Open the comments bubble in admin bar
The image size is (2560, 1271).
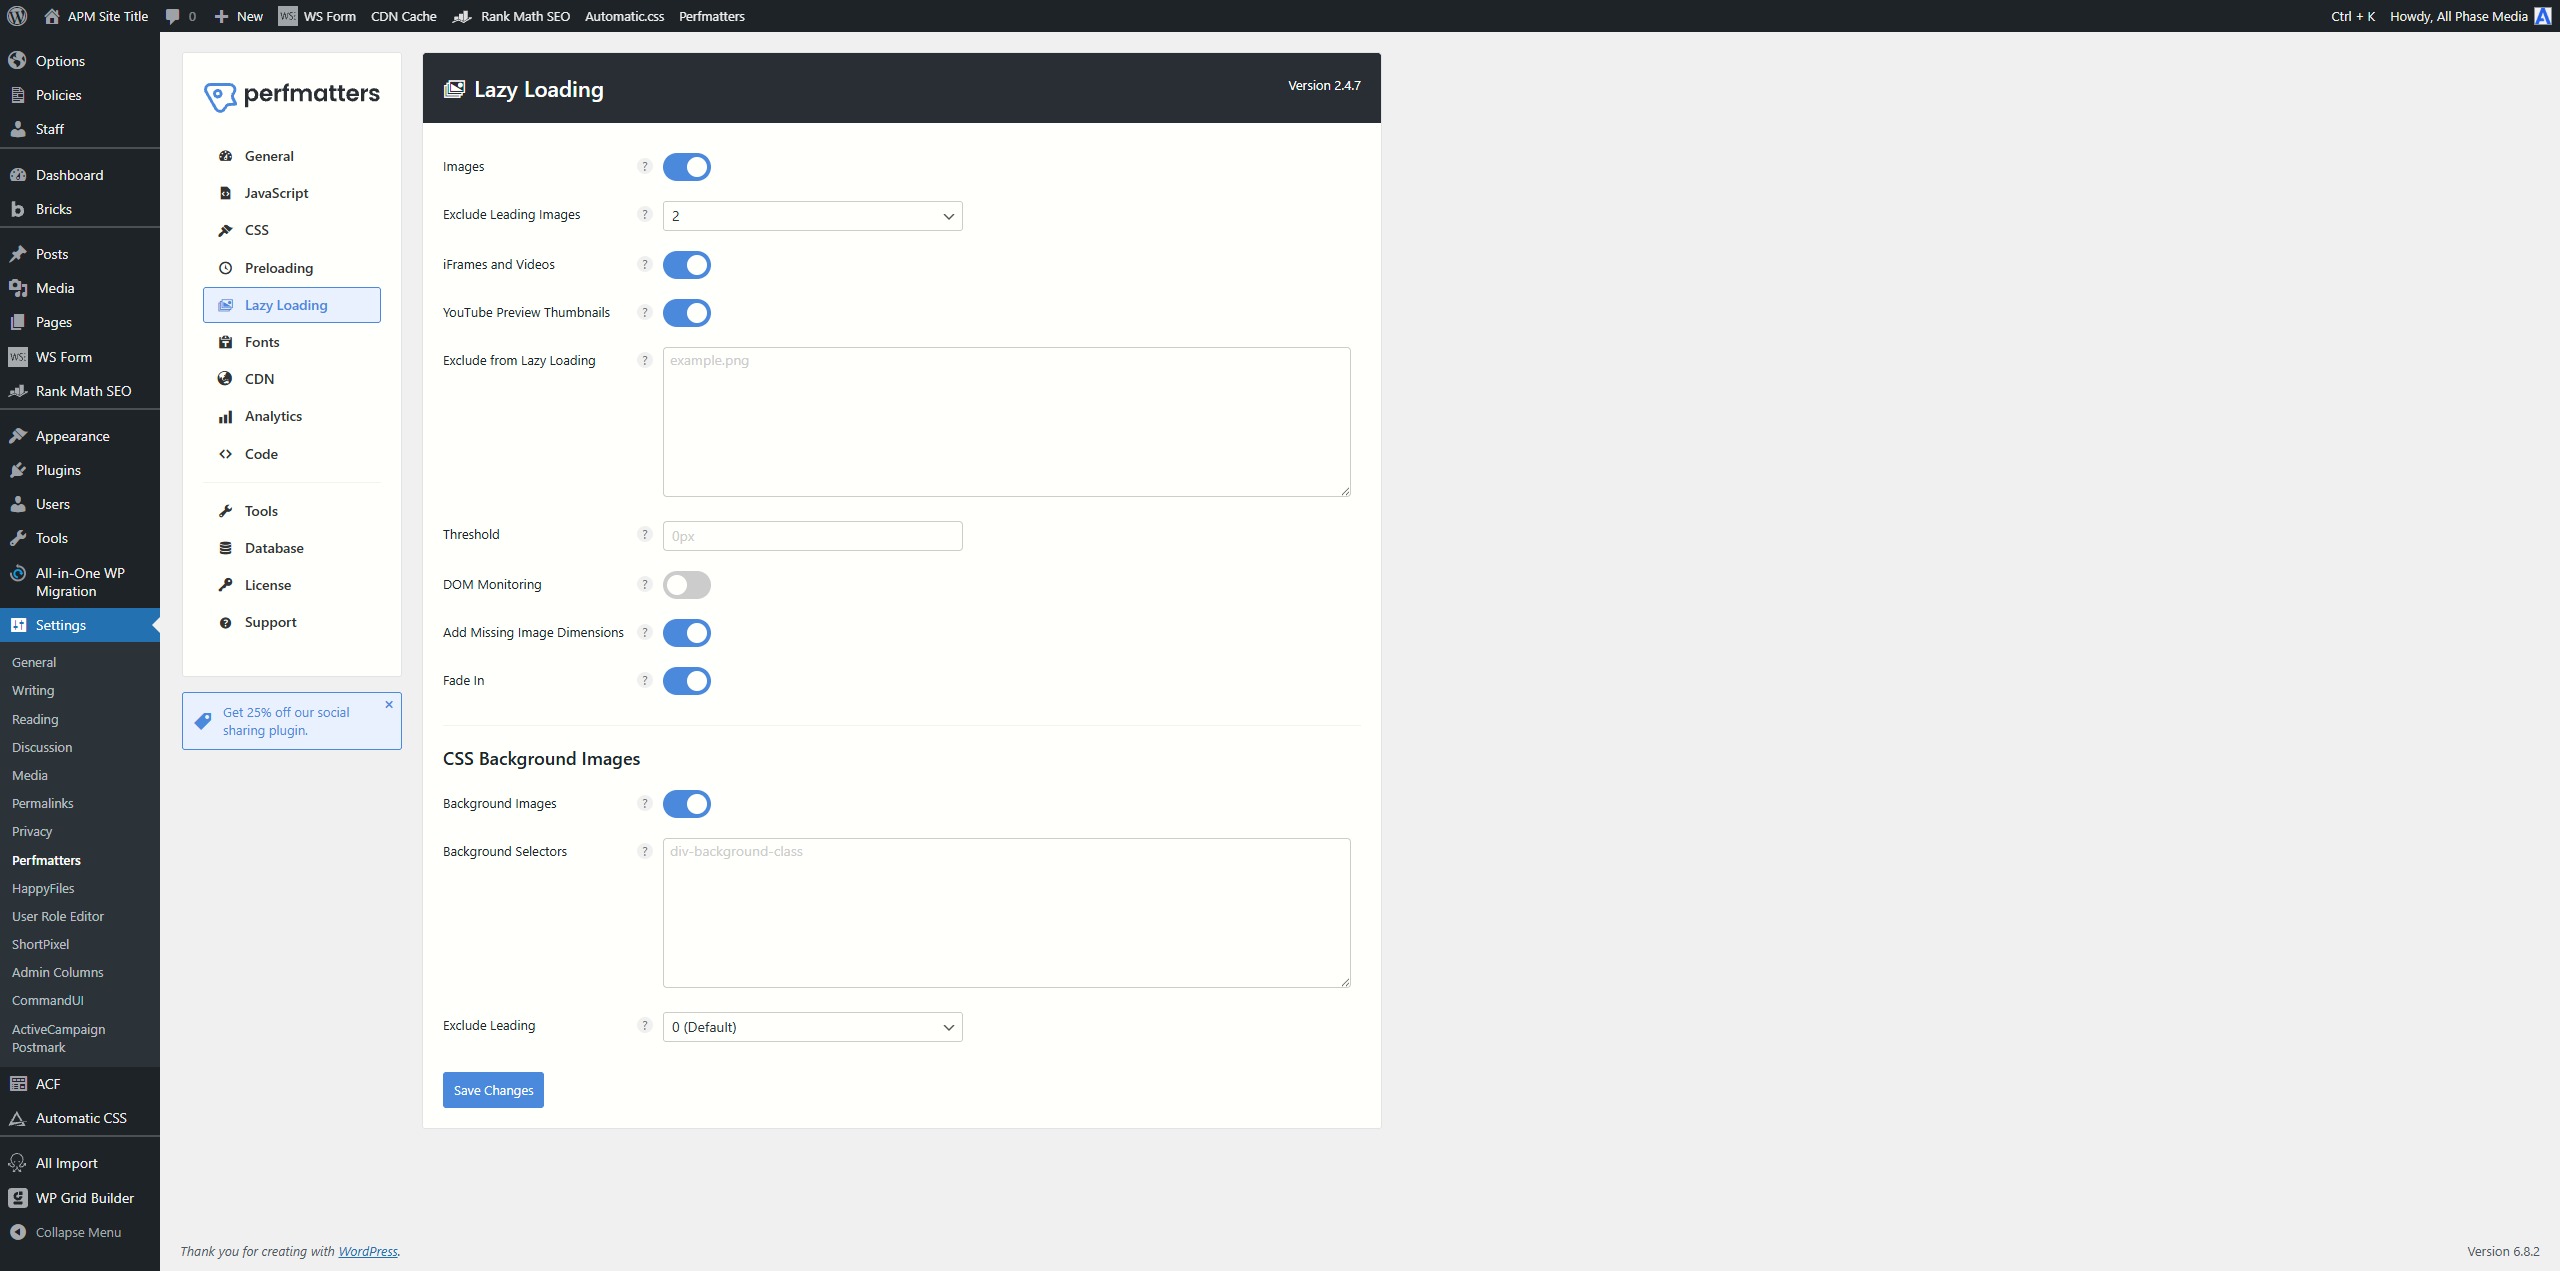(x=180, y=16)
